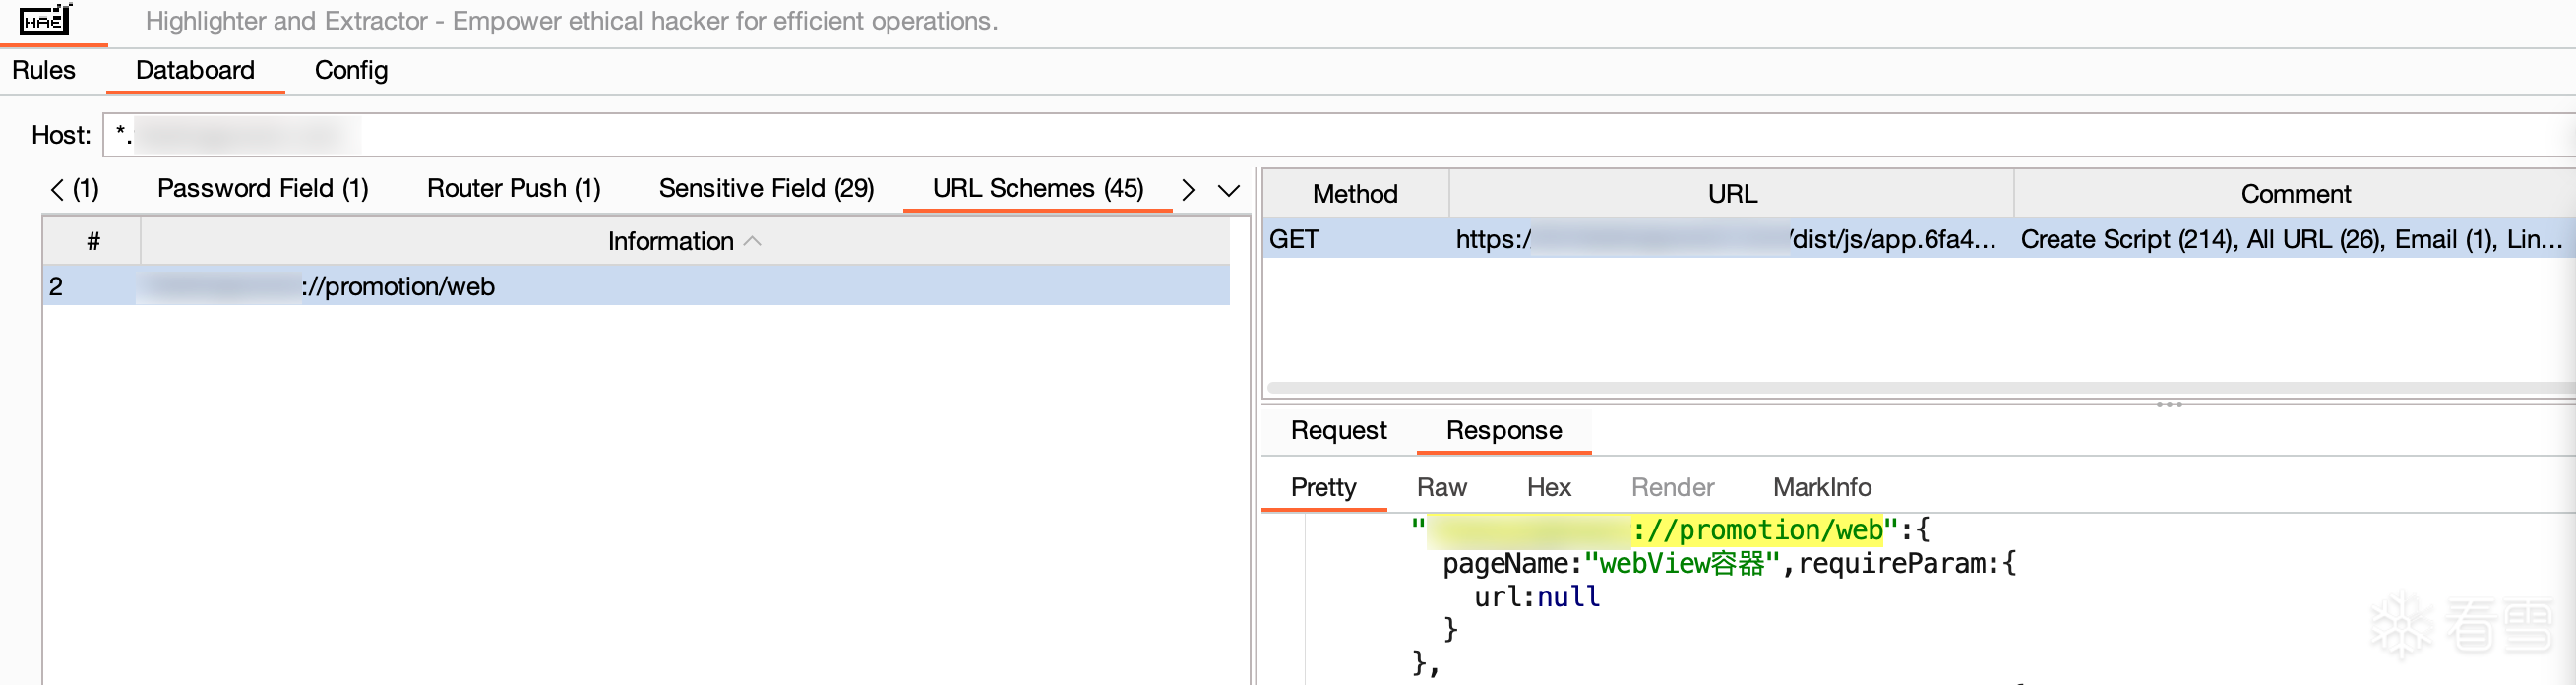
Task: Select the Password Field (1) tab
Action: (x=263, y=188)
